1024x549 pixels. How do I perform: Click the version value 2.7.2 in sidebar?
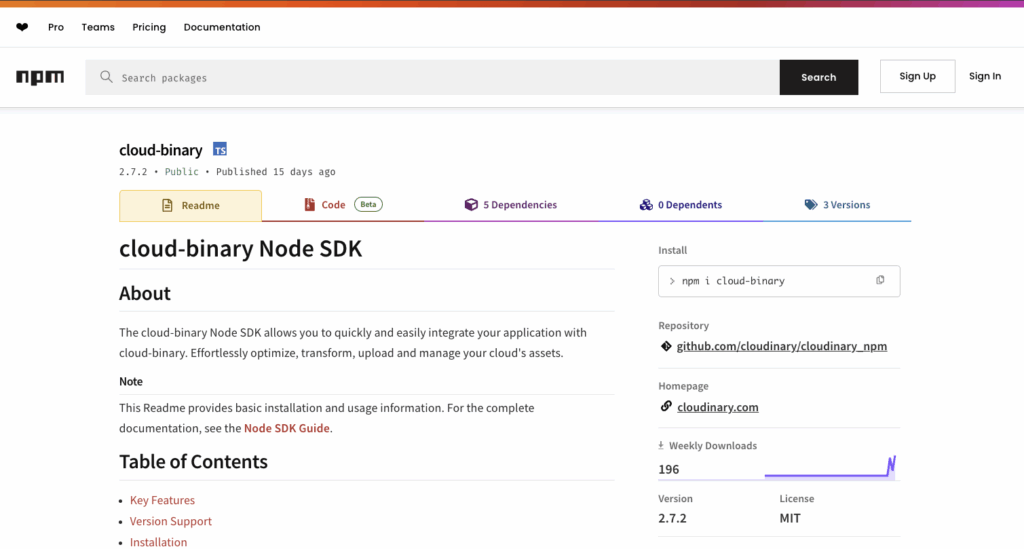[672, 518]
